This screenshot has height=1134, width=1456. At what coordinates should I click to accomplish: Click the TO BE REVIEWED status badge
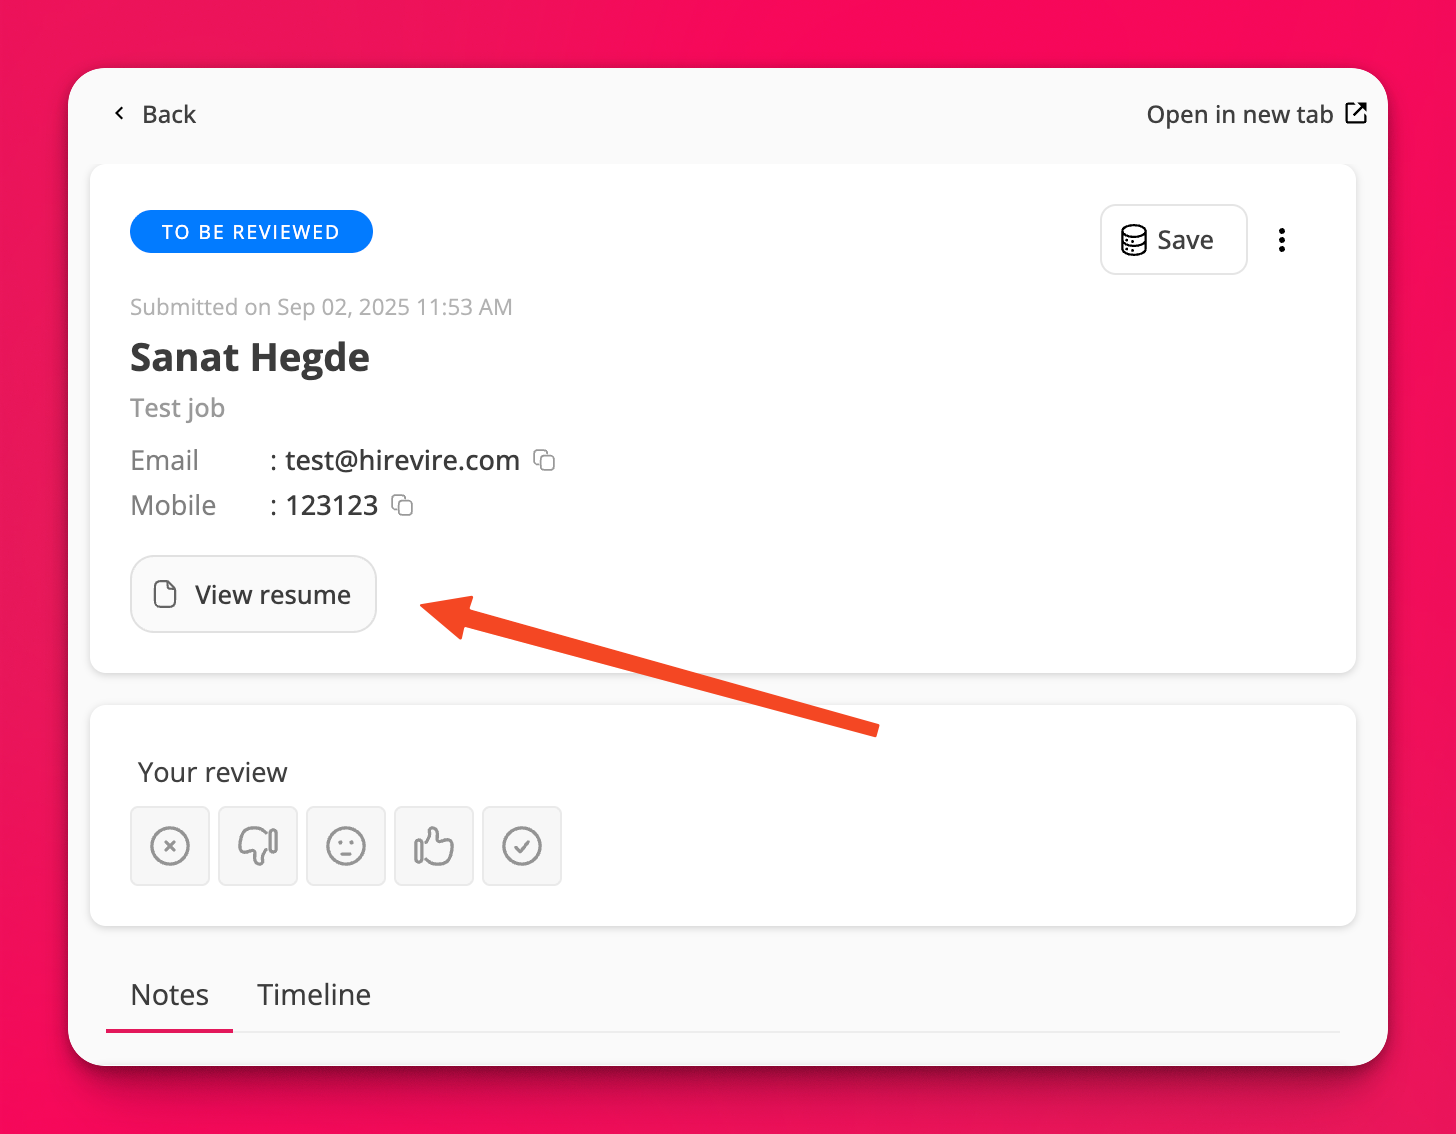(x=251, y=232)
